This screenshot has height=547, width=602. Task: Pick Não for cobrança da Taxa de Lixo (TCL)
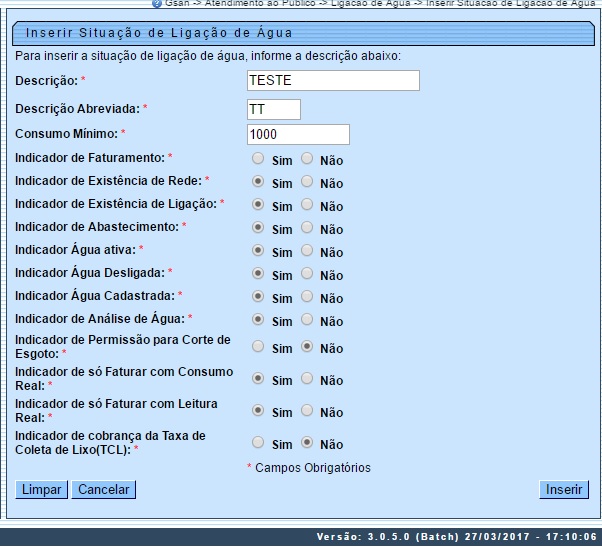(307, 443)
